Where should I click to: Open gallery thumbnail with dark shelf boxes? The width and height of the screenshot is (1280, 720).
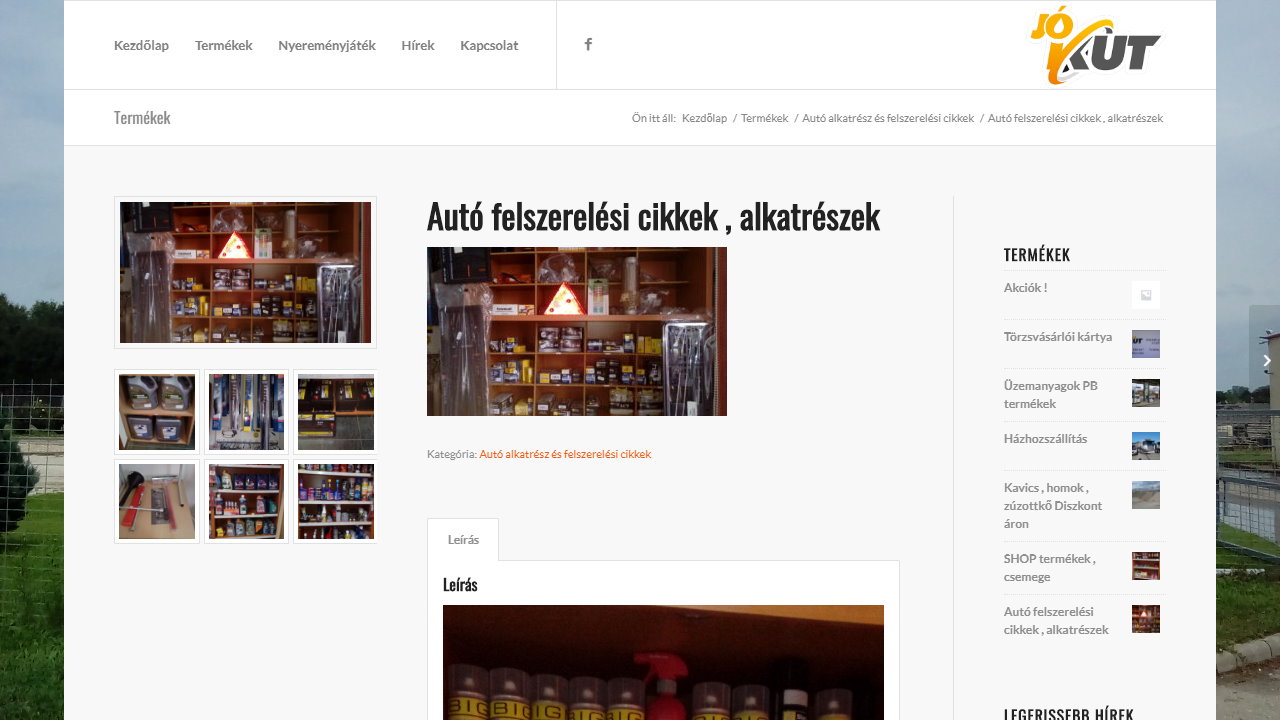point(336,412)
